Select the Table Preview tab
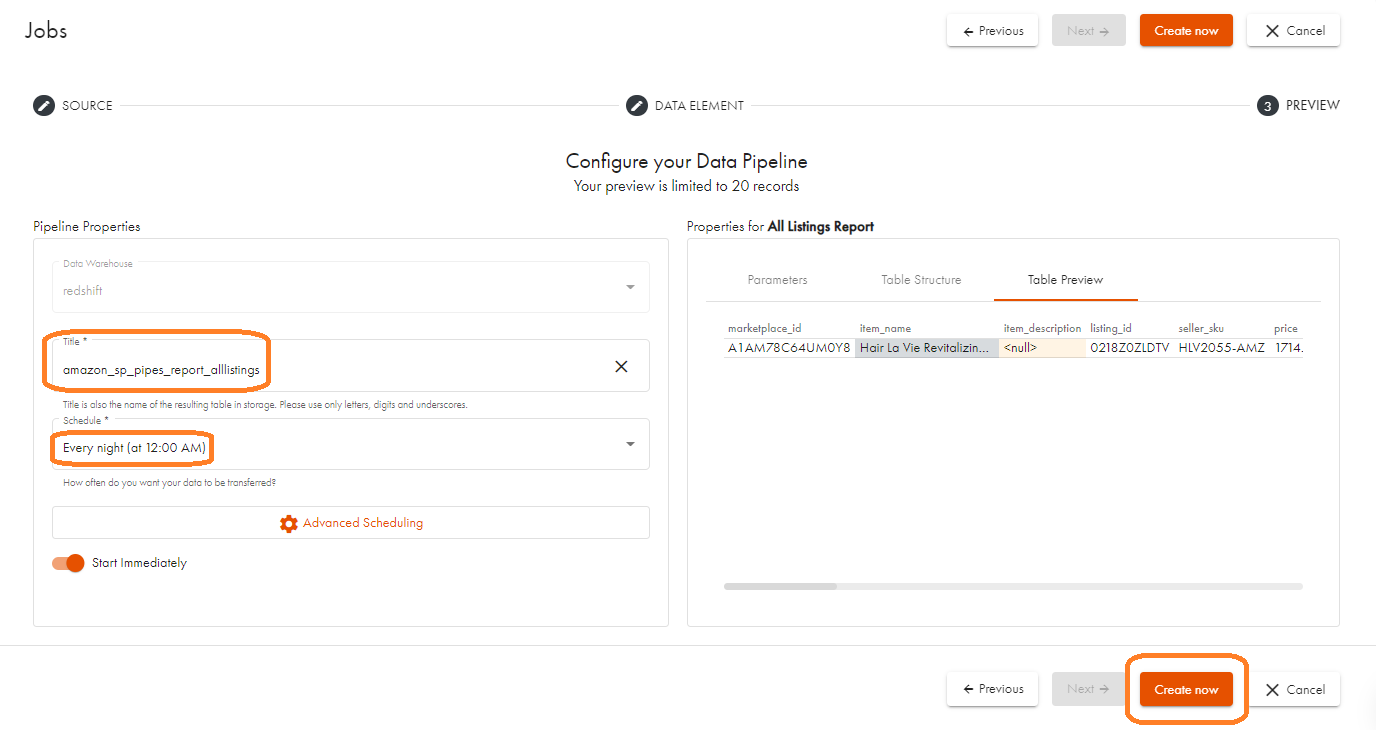The height and width of the screenshot is (730, 1376). click(1065, 280)
